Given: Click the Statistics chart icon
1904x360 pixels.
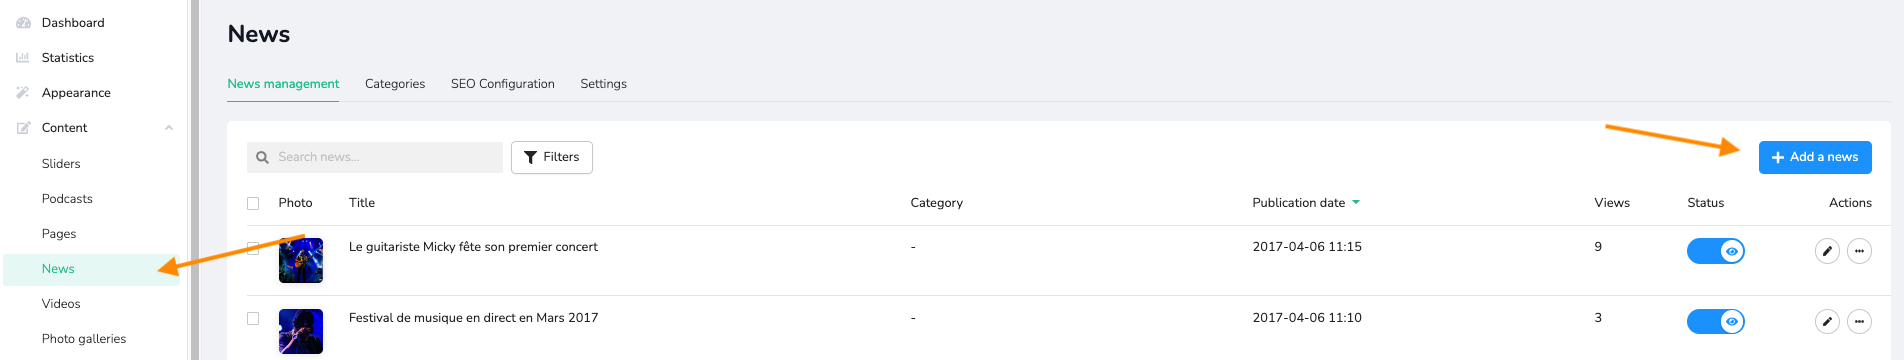Looking at the screenshot, I should (23, 57).
